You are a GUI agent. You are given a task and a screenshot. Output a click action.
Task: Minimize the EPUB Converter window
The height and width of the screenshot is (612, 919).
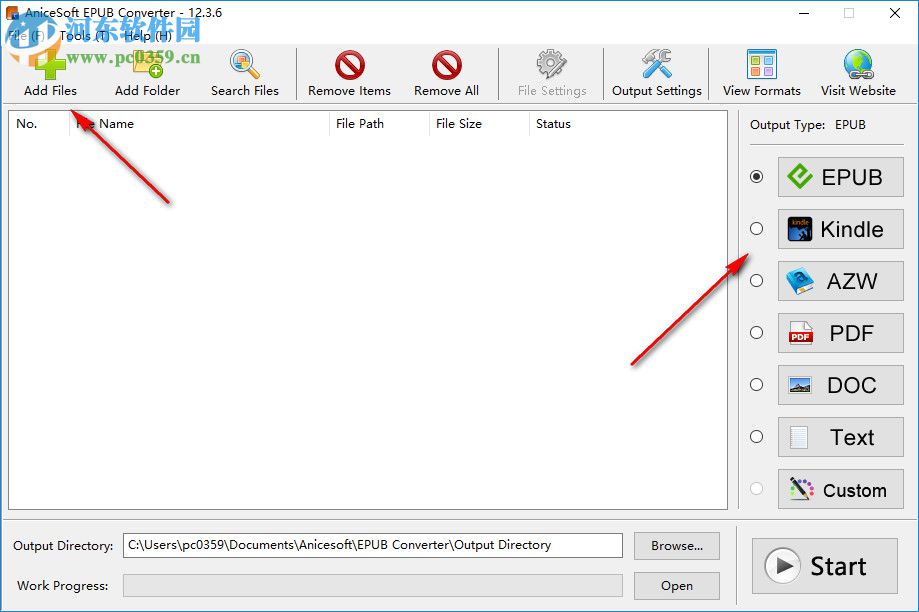[804, 13]
